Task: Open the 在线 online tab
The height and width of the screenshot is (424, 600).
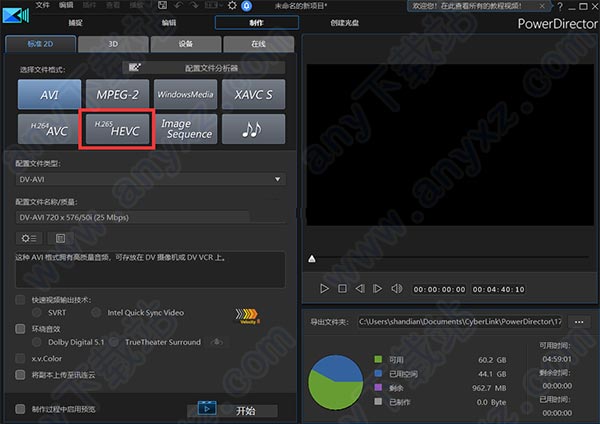Action: point(258,44)
